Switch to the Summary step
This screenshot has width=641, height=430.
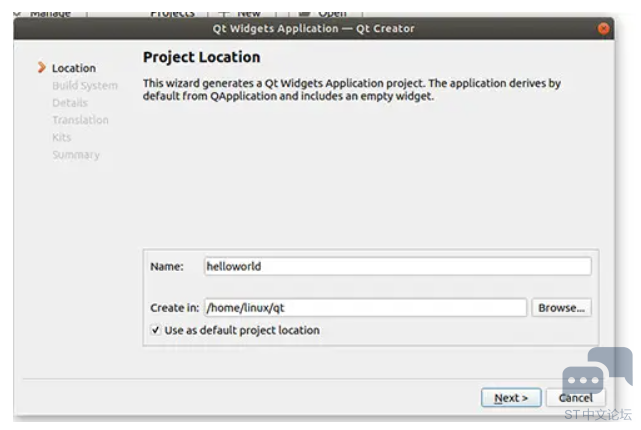pos(76,155)
